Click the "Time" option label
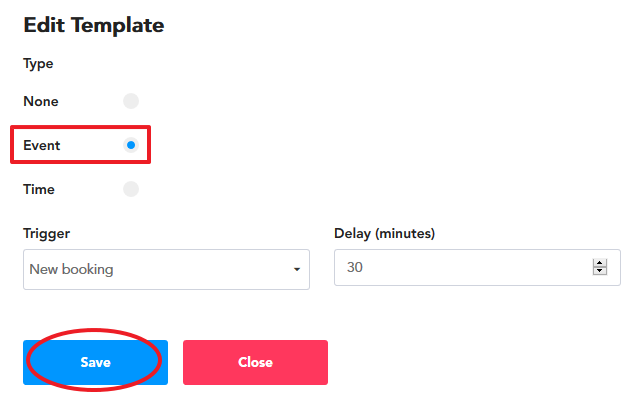639x398 pixels. [39, 189]
